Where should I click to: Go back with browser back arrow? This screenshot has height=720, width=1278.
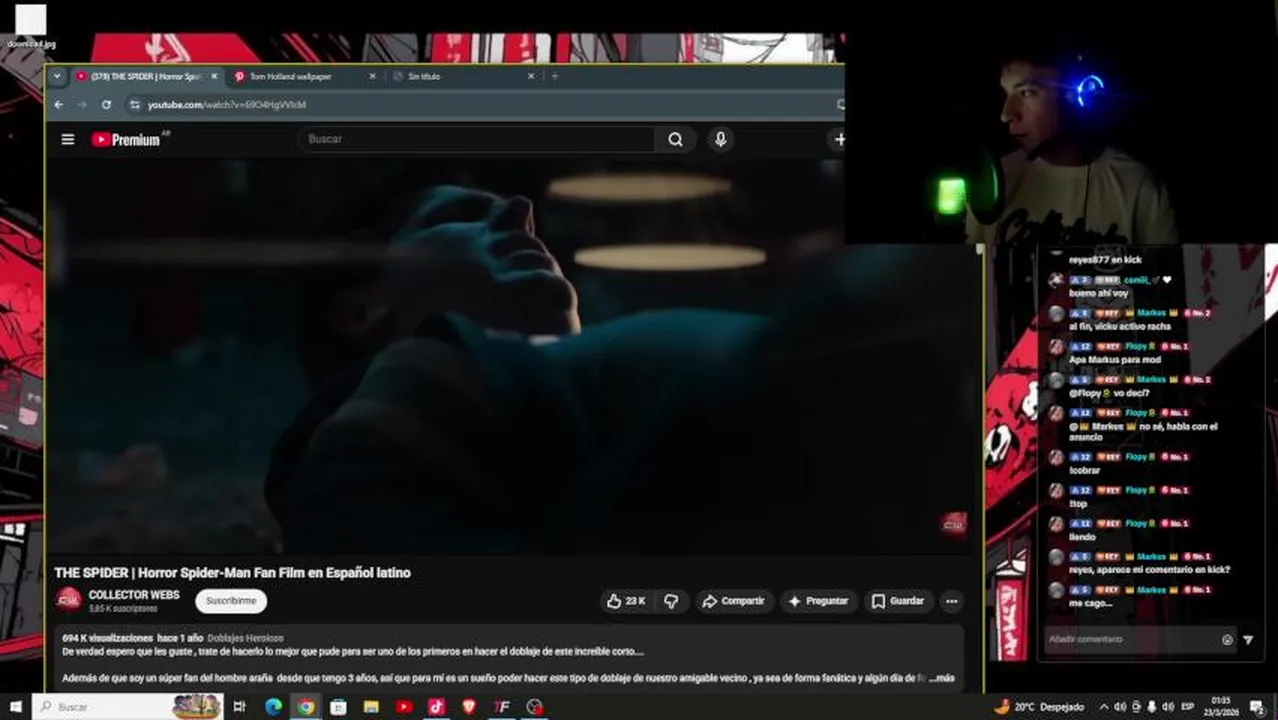[x=59, y=104]
